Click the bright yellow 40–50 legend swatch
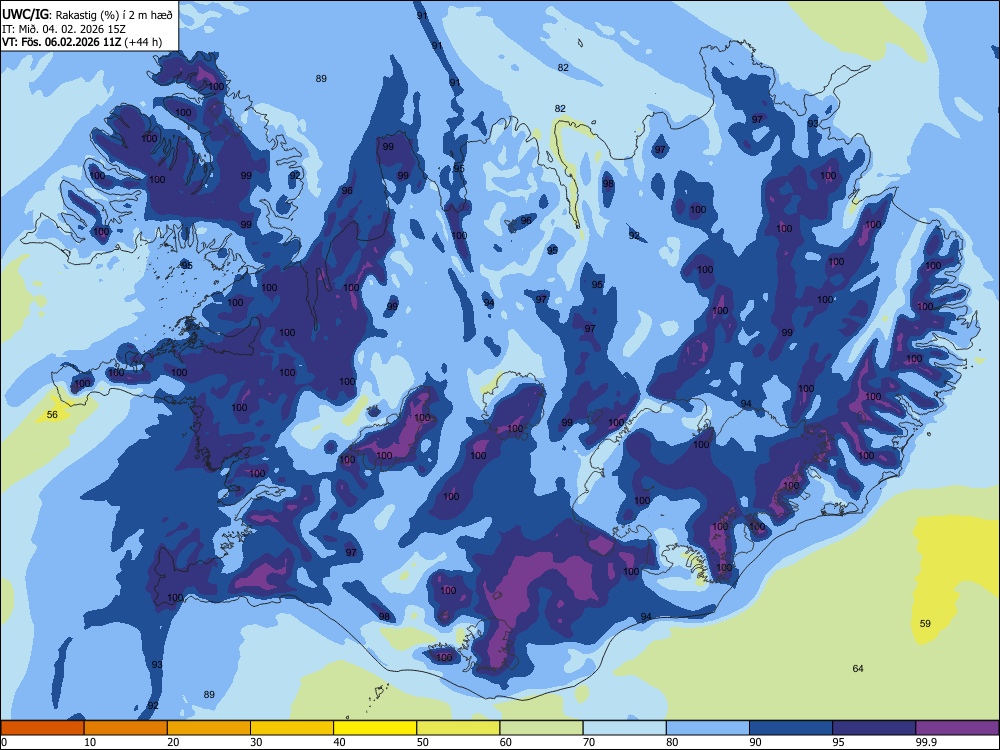This screenshot has height=750, width=1000. pyautogui.click(x=375, y=728)
